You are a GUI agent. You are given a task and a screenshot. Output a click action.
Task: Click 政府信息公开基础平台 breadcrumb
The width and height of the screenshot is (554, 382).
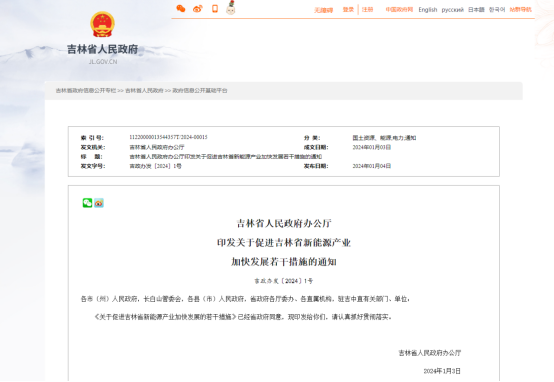[200, 90]
